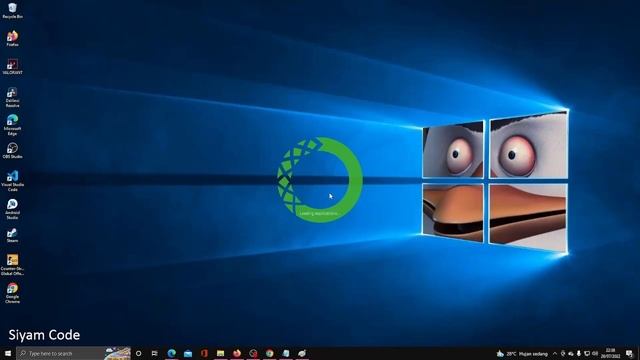Click the Type here to search box
This screenshot has height=360, width=640.
[73, 353]
